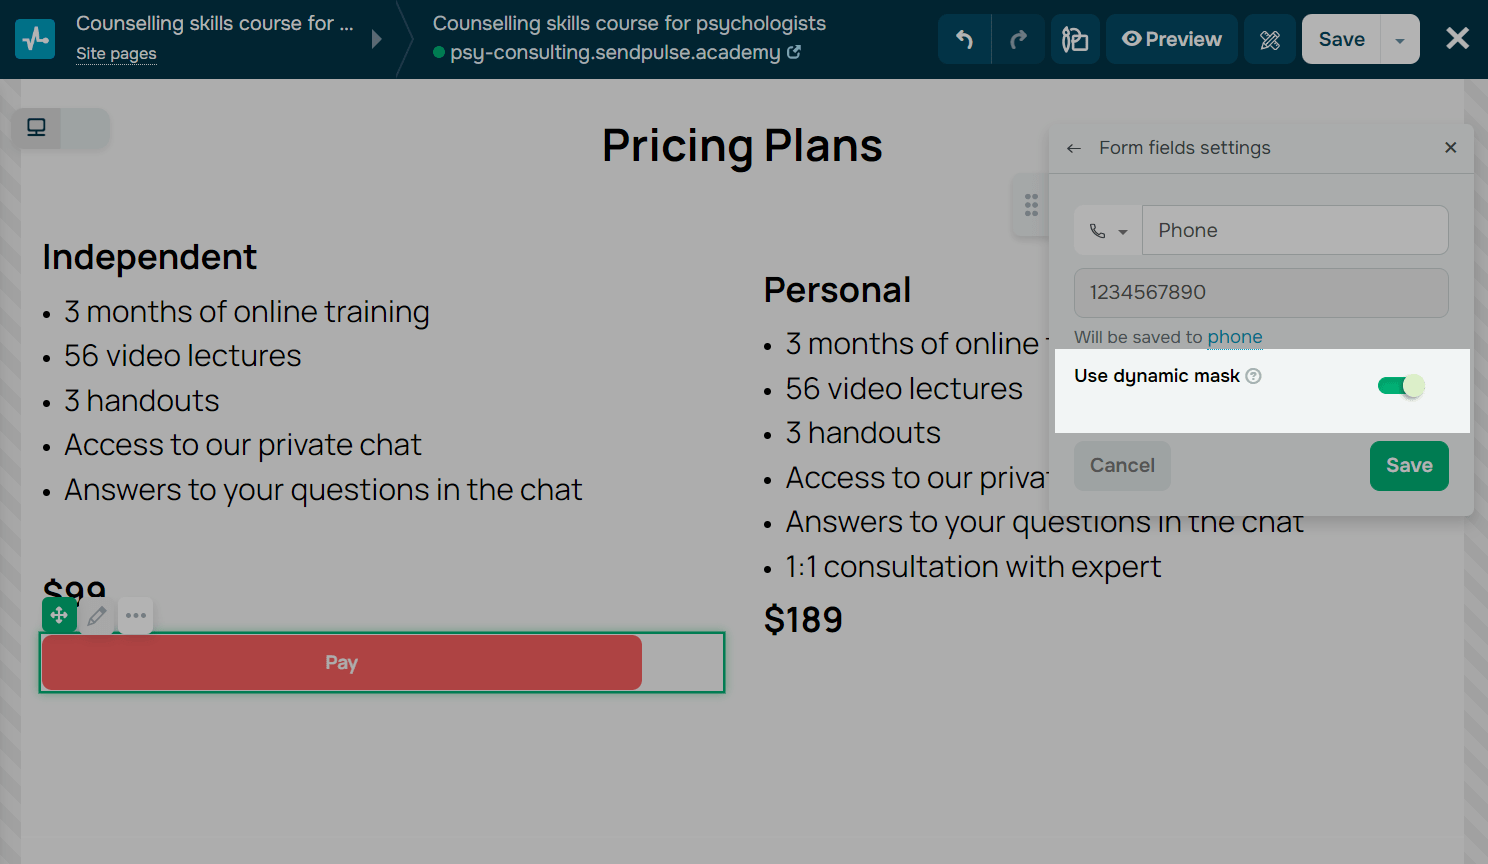The height and width of the screenshot is (864, 1488).
Task: Expand the Site pages breadcrumb arrow
Action: 377,39
